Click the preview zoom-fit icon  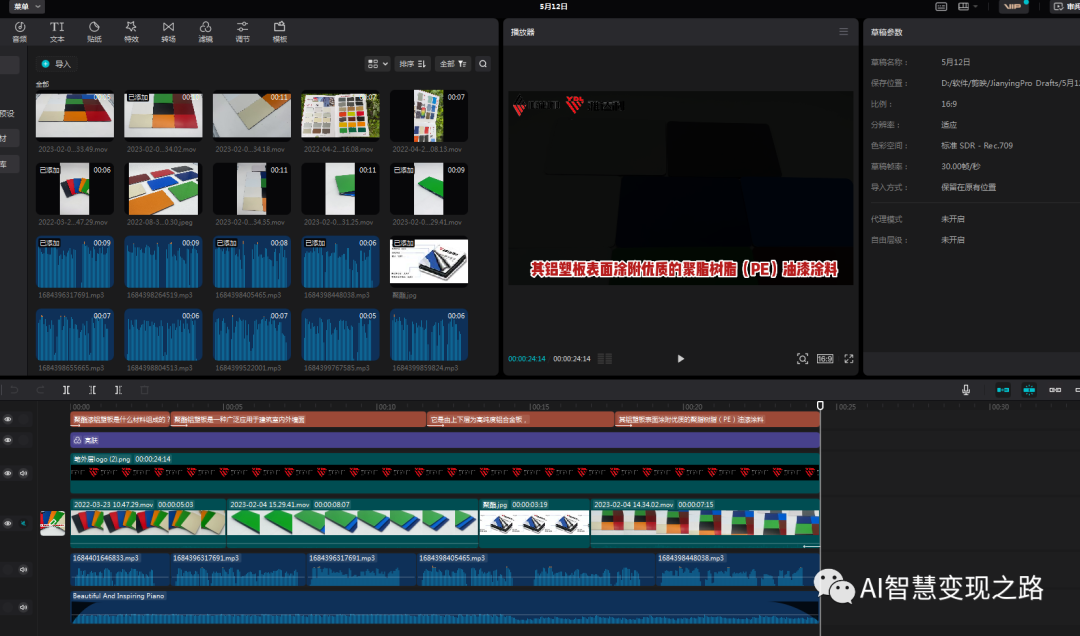tap(802, 358)
